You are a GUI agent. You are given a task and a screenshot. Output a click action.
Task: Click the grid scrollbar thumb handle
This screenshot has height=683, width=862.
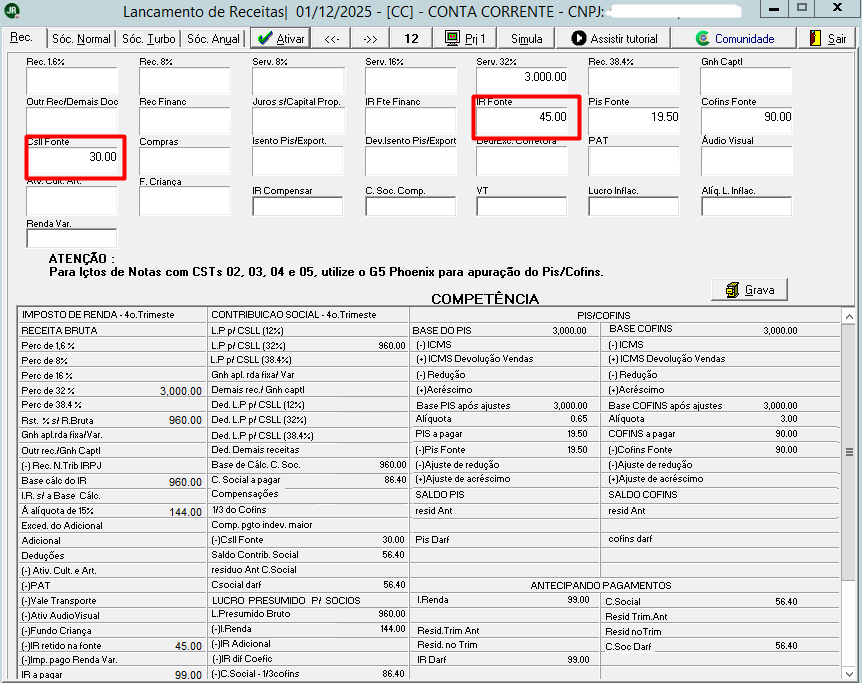[849, 452]
